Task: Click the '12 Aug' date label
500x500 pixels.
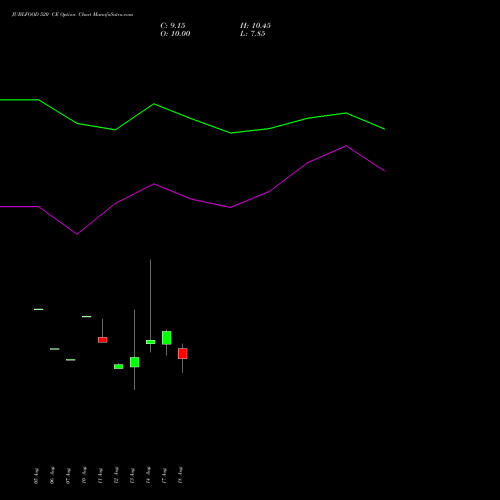Action: [116, 476]
